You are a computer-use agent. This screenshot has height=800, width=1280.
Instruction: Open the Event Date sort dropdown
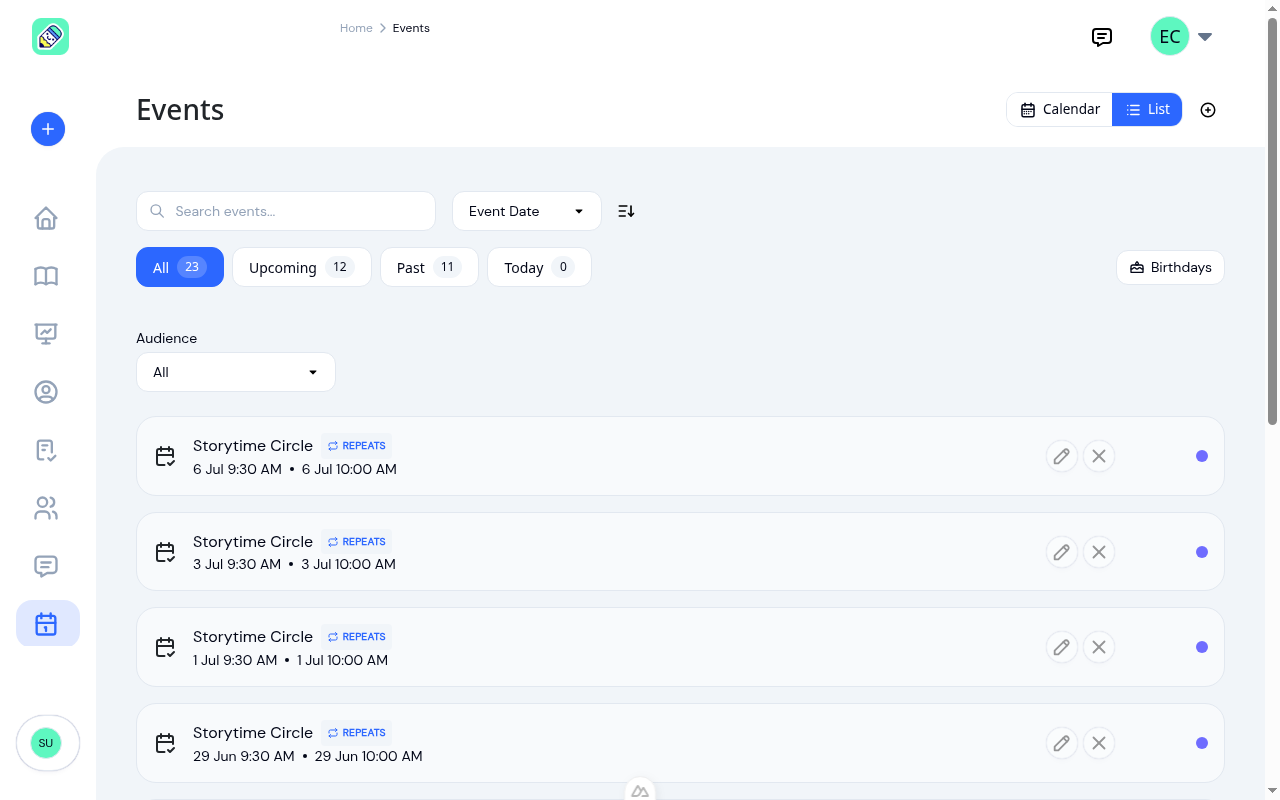click(527, 211)
